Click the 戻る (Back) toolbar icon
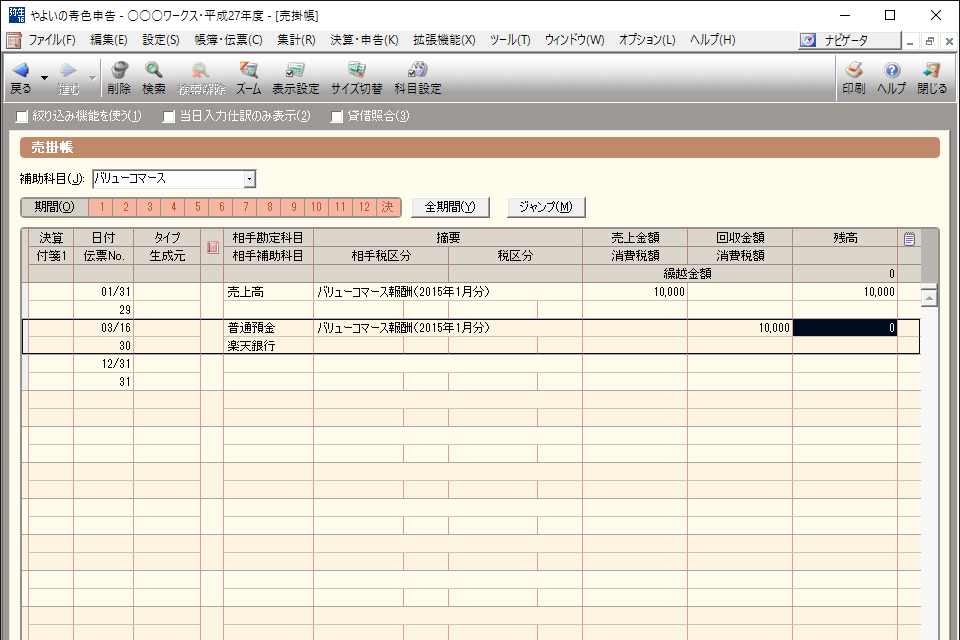 click(21, 78)
